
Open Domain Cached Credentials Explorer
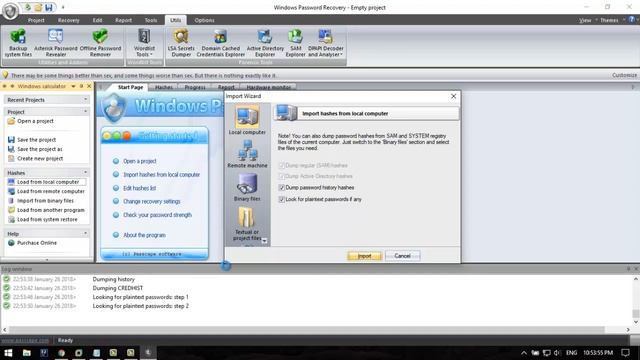pyautogui.click(x=221, y=43)
